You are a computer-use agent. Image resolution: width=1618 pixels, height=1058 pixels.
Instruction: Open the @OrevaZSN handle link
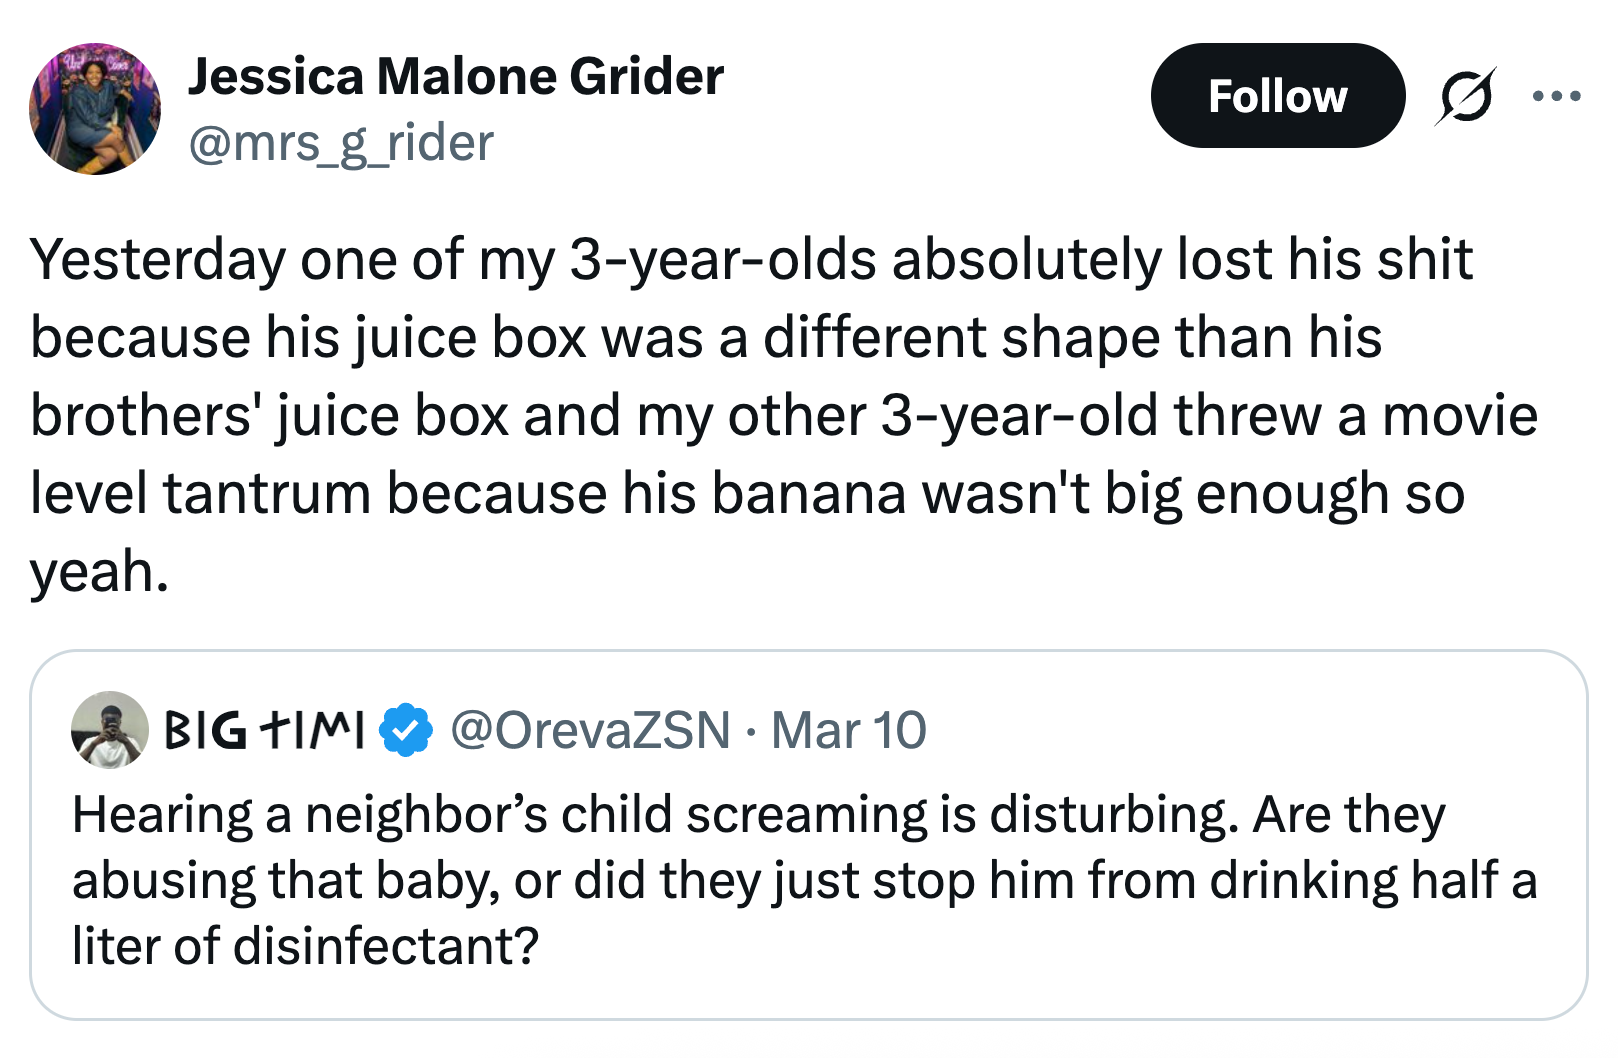[x=590, y=730]
